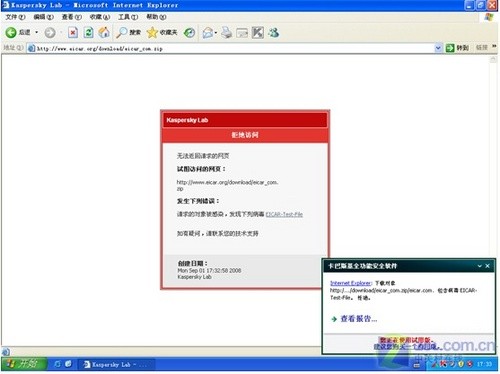This screenshot has height=374, width=500.
Task: Click the greyed Forward arrow button
Action: [50, 33]
